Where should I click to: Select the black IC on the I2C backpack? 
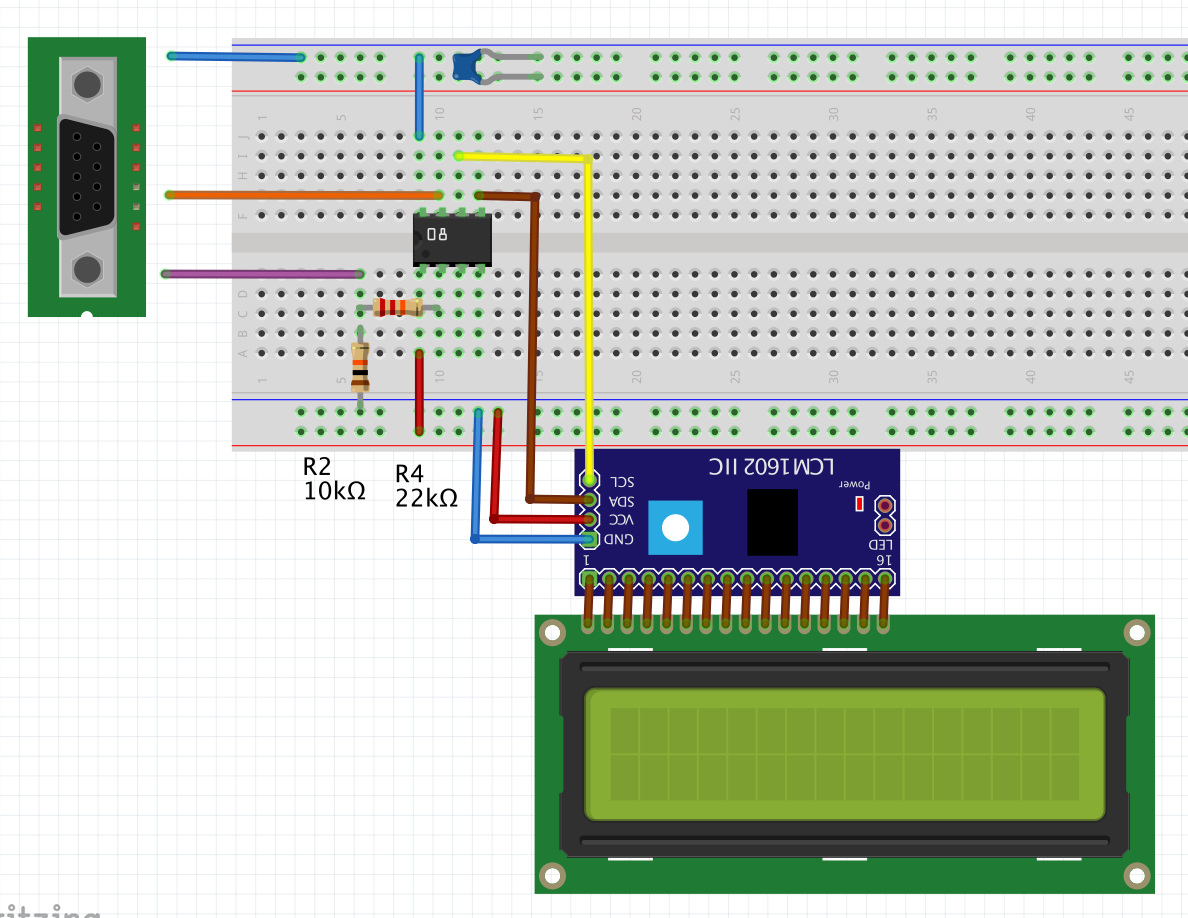(x=772, y=522)
